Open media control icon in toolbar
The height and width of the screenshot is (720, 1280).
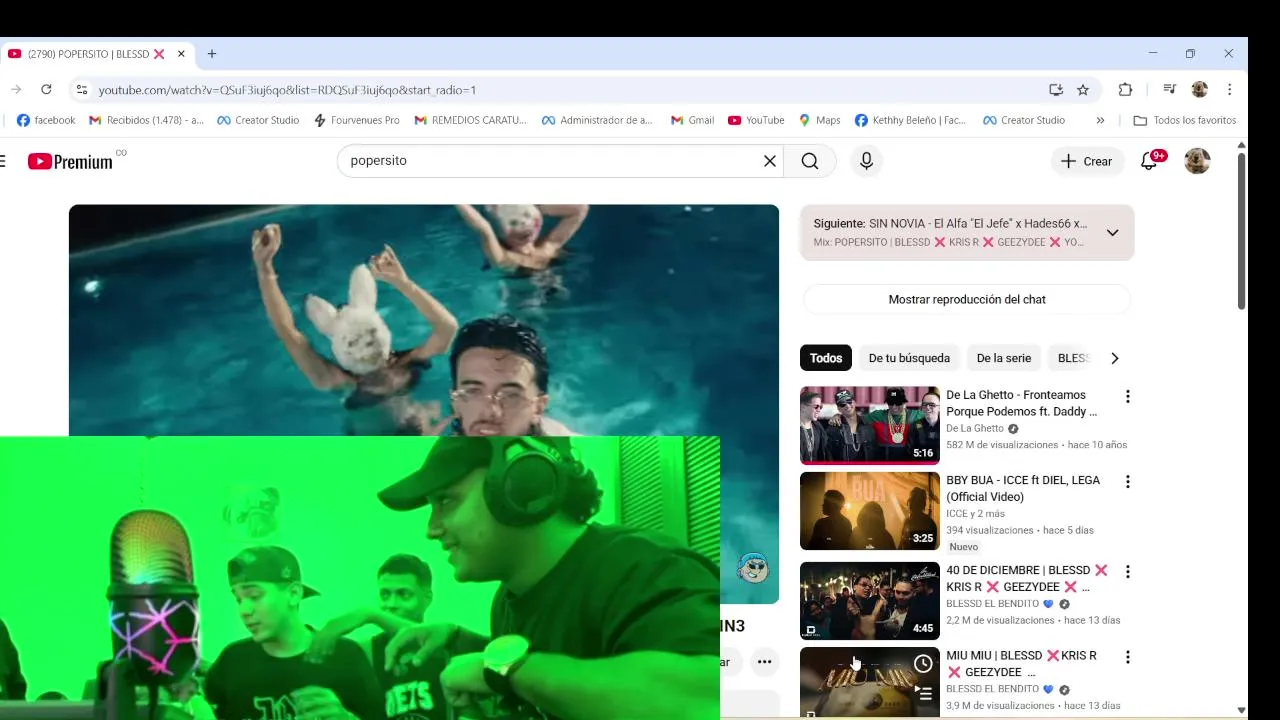pos(1169,90)
